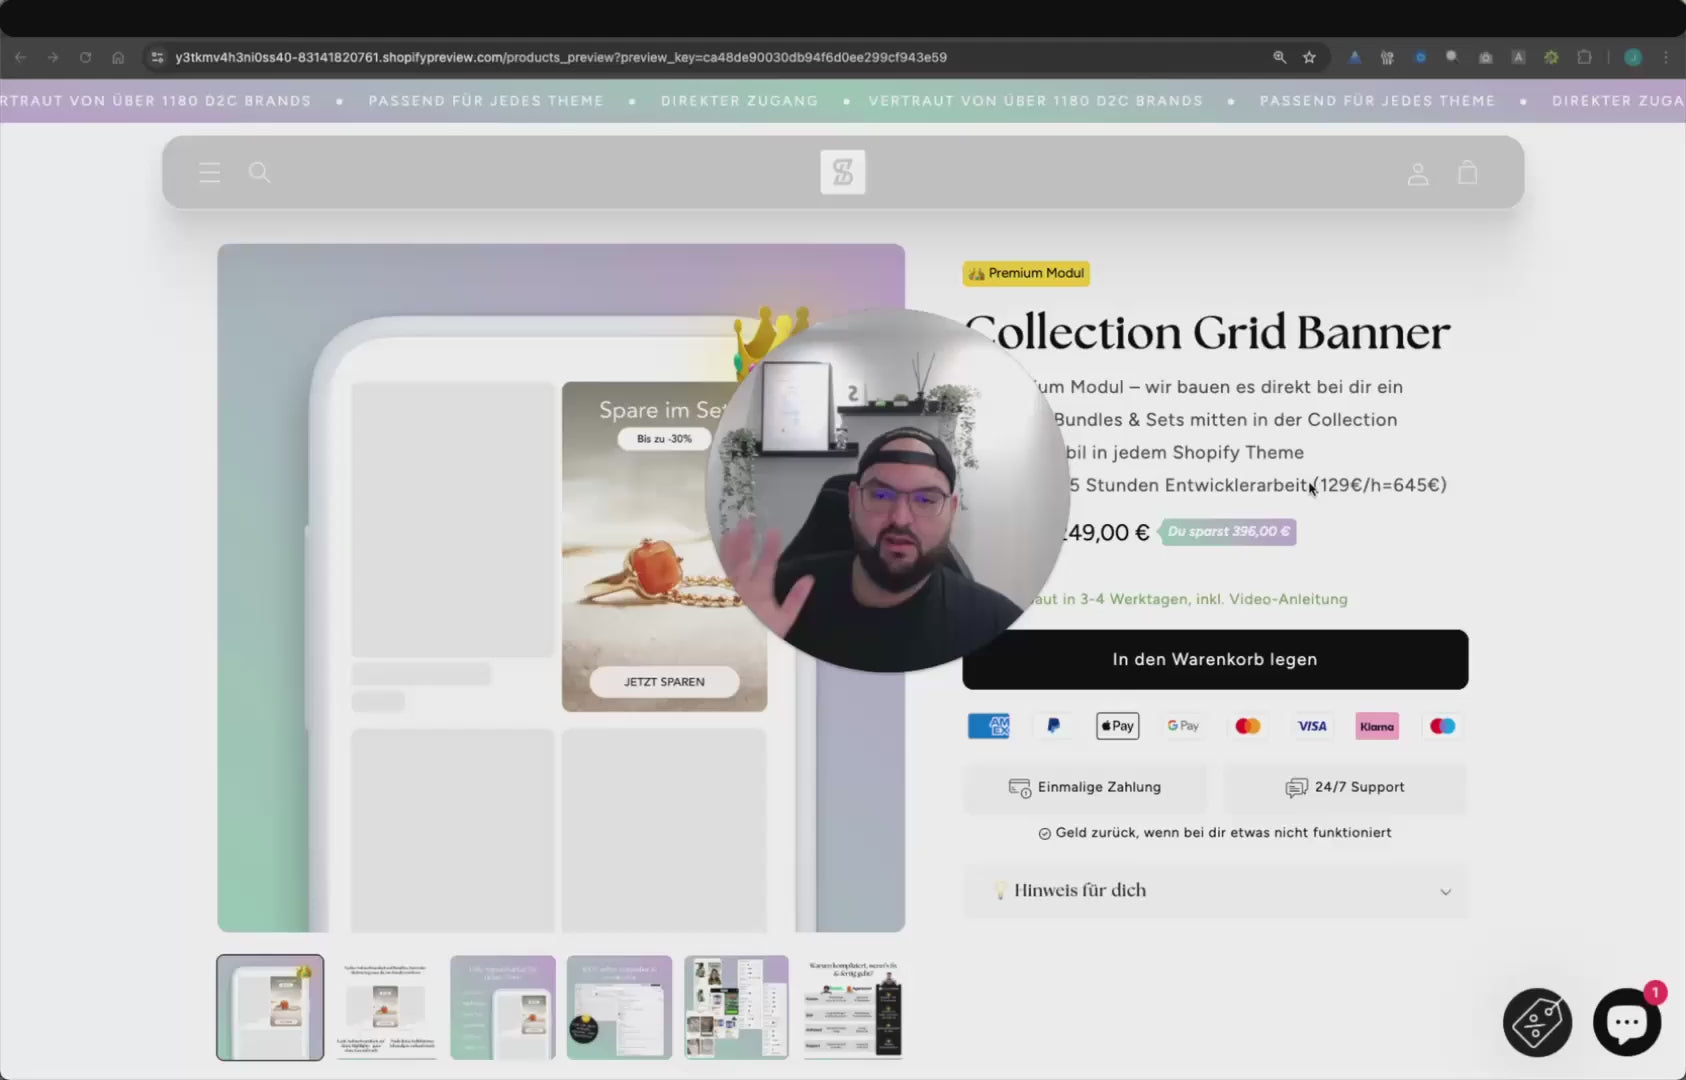
Task: Open the Chrome three-dot menu
Action: [x=1668, y=57]
